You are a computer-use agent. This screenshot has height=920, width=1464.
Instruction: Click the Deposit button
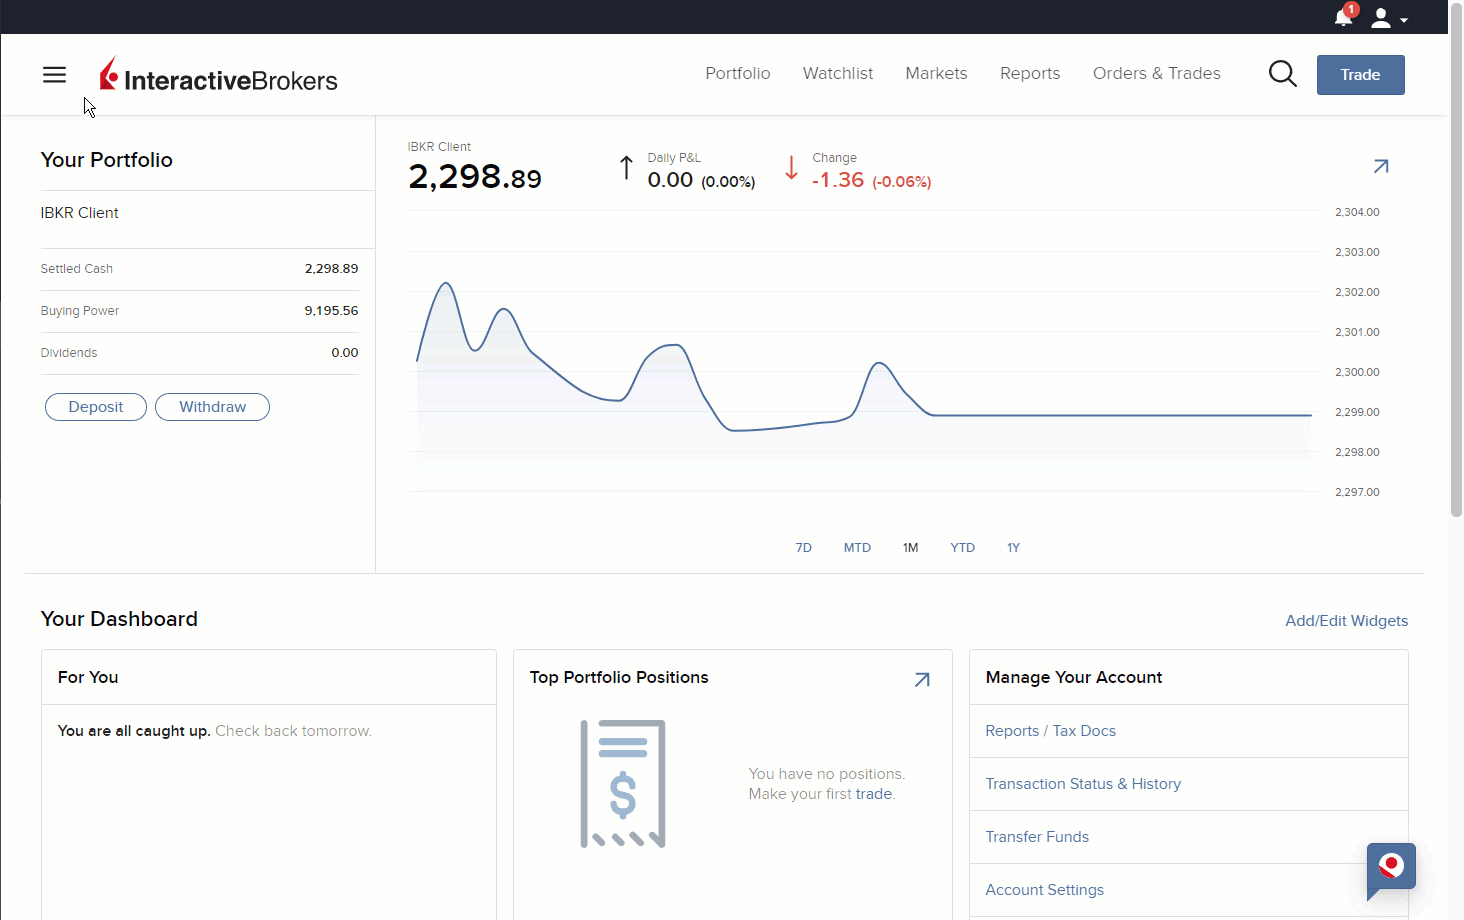96,407
